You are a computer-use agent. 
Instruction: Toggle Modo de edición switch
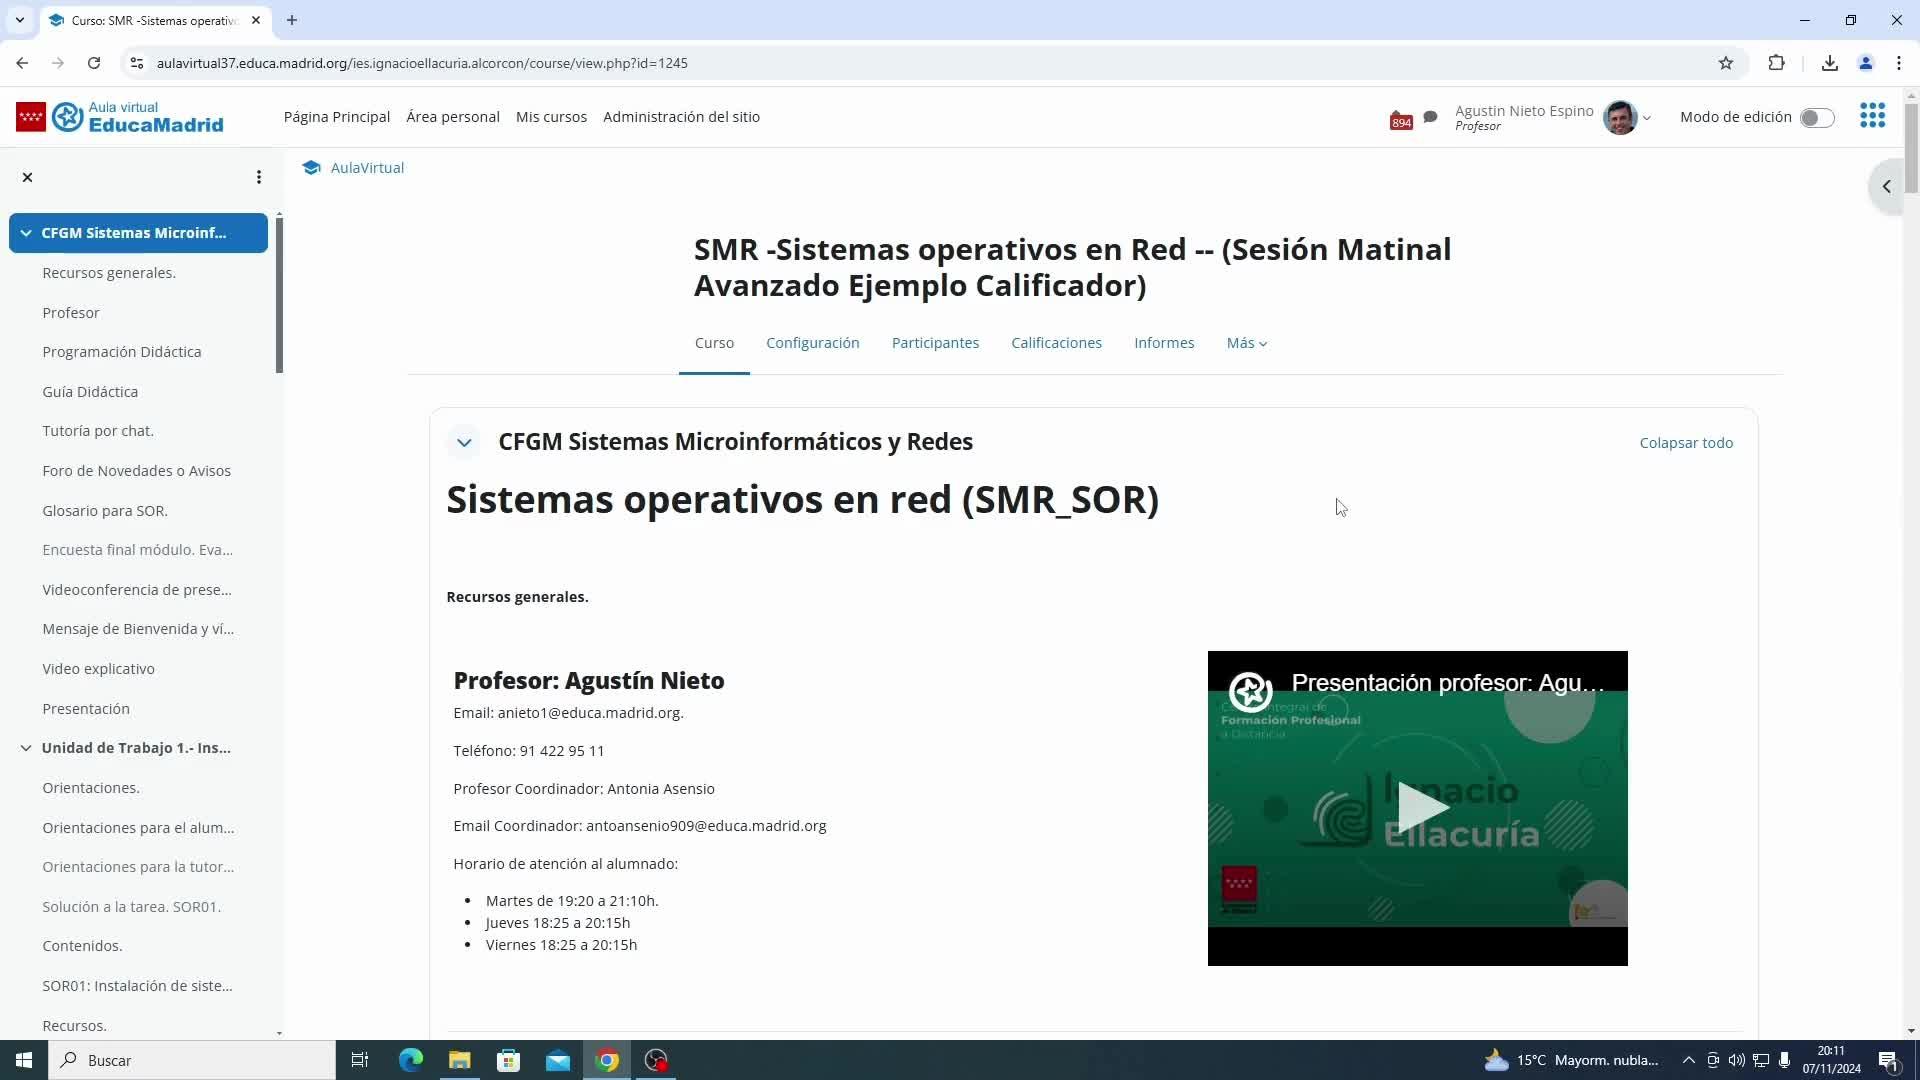[x=1816, y=117]
